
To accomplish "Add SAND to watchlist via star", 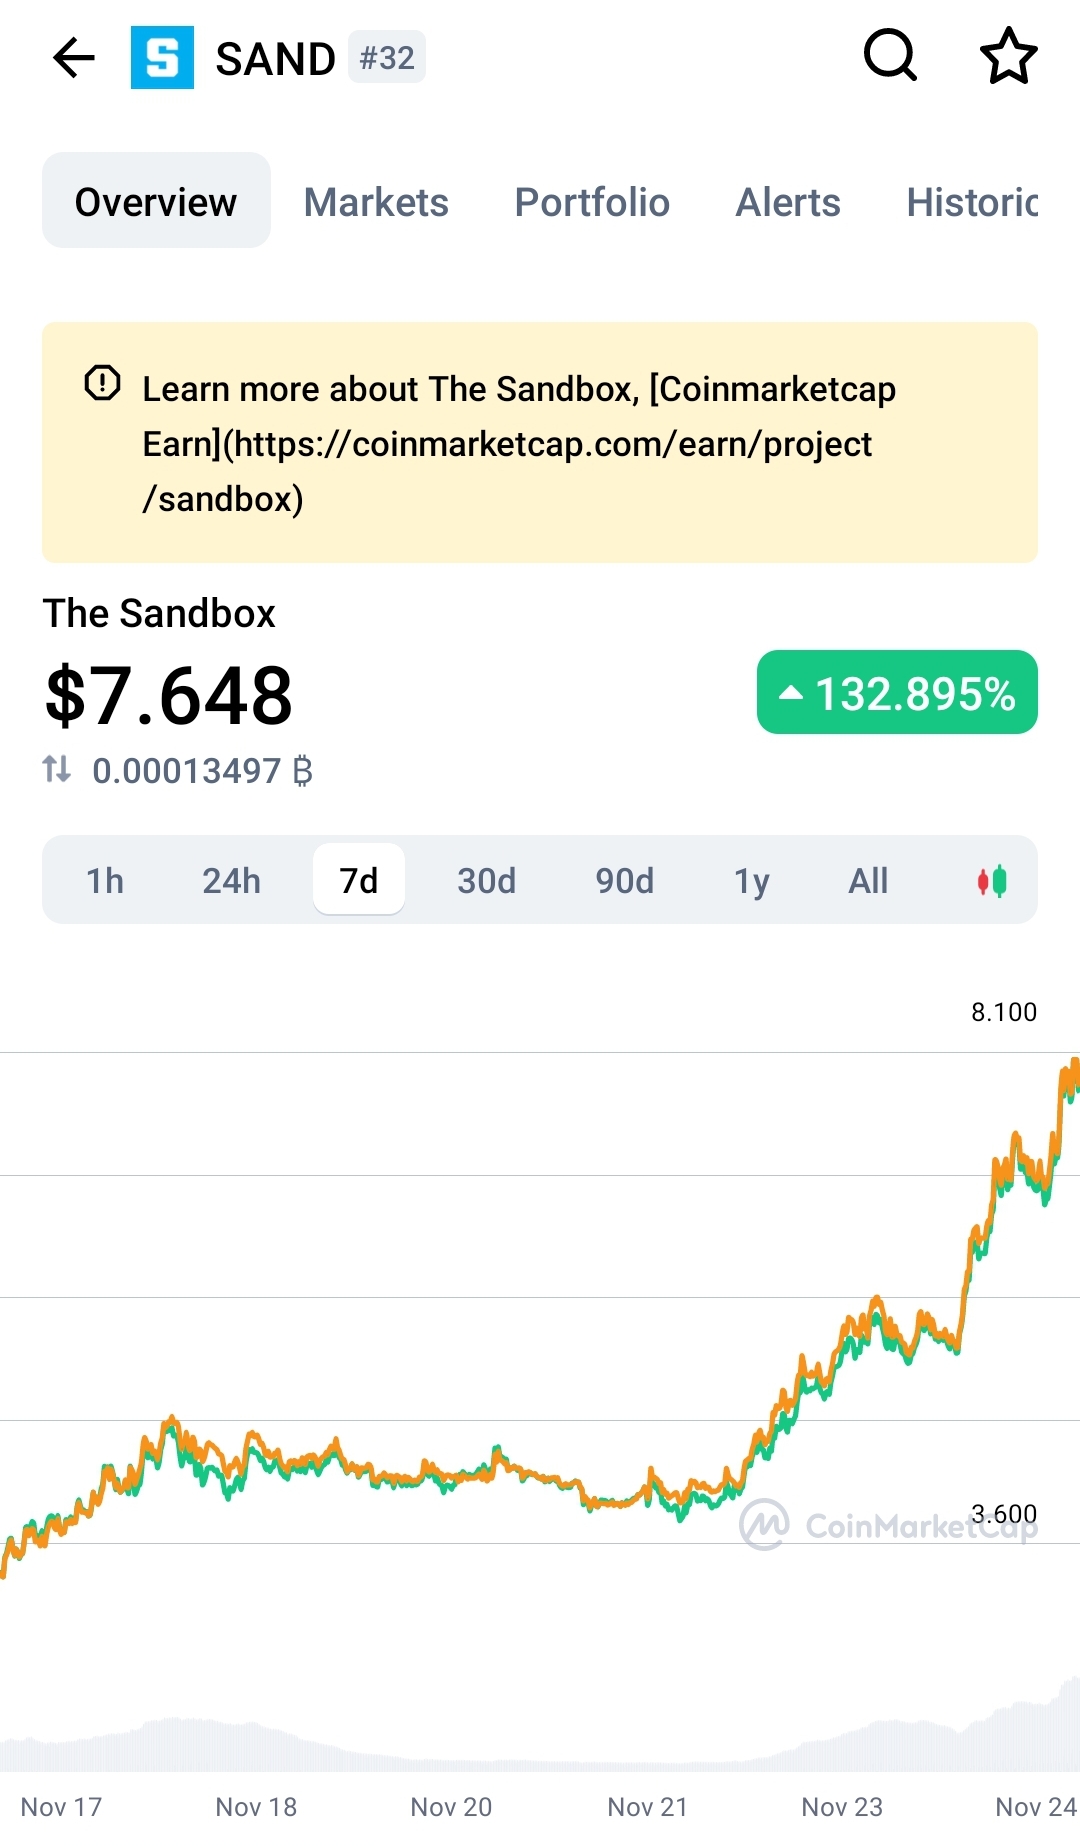I will (x=1008, y=56).
